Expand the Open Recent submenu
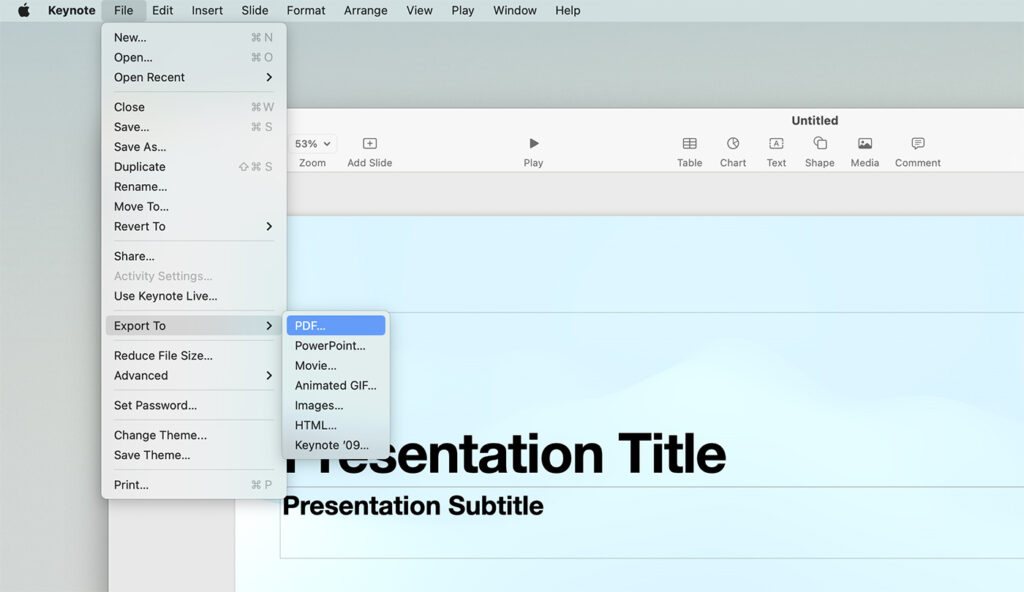Viewport: 1024px width, 592px height. [x=150, y=77]
